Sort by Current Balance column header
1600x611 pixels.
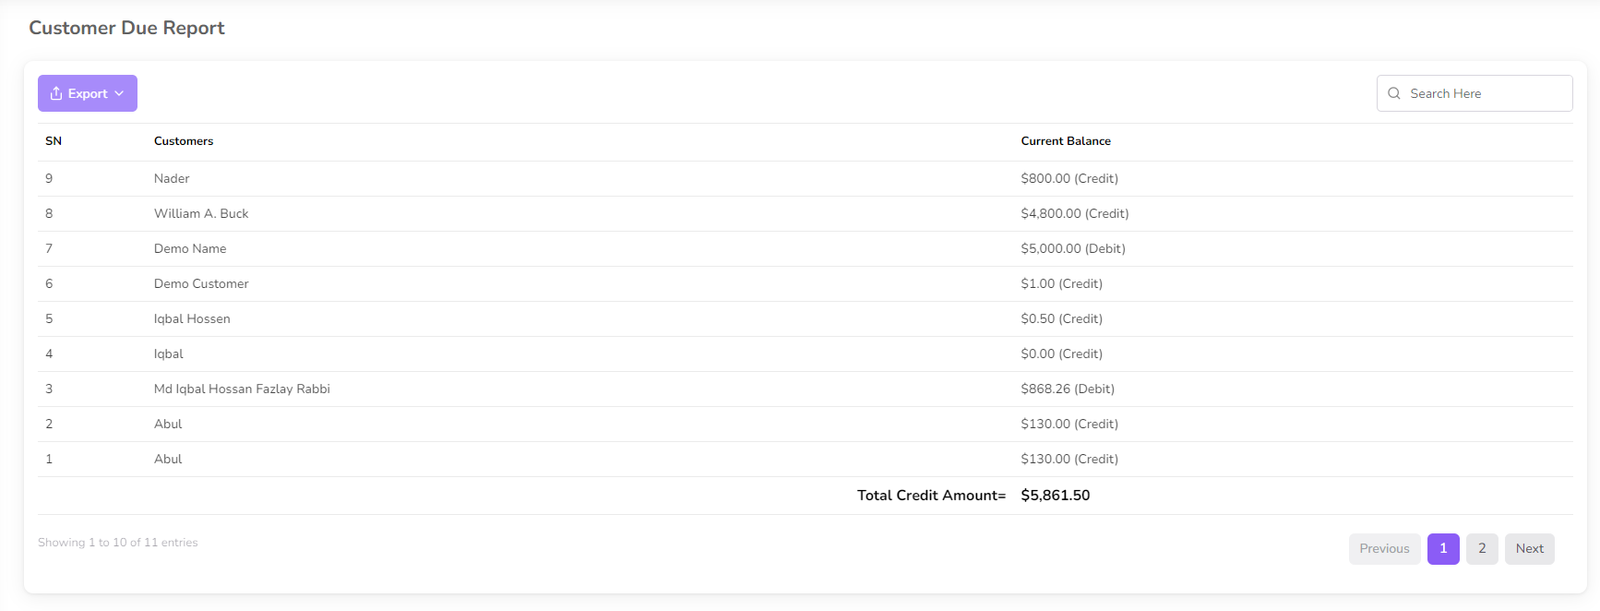click(x=1065, y=141)
